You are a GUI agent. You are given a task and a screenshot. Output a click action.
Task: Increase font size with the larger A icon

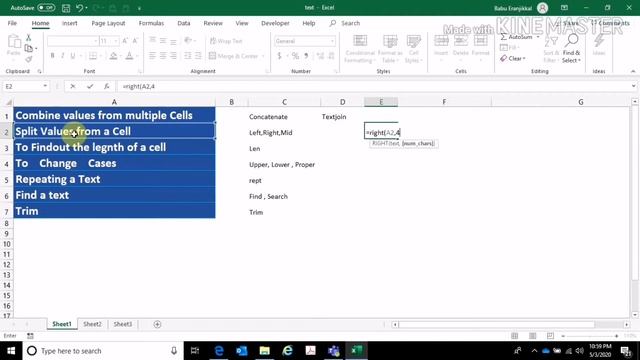(125, 41)
